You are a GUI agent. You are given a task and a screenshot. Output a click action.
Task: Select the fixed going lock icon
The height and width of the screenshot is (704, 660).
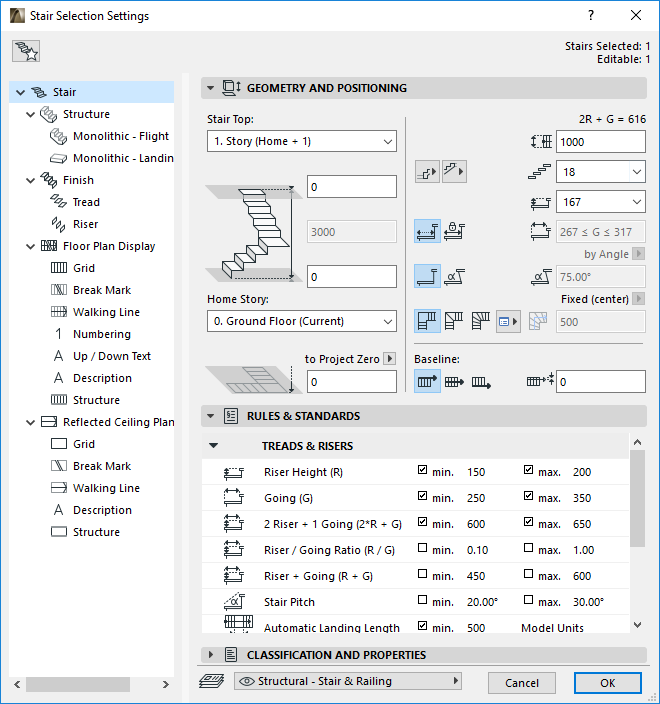tap(454, 232)
